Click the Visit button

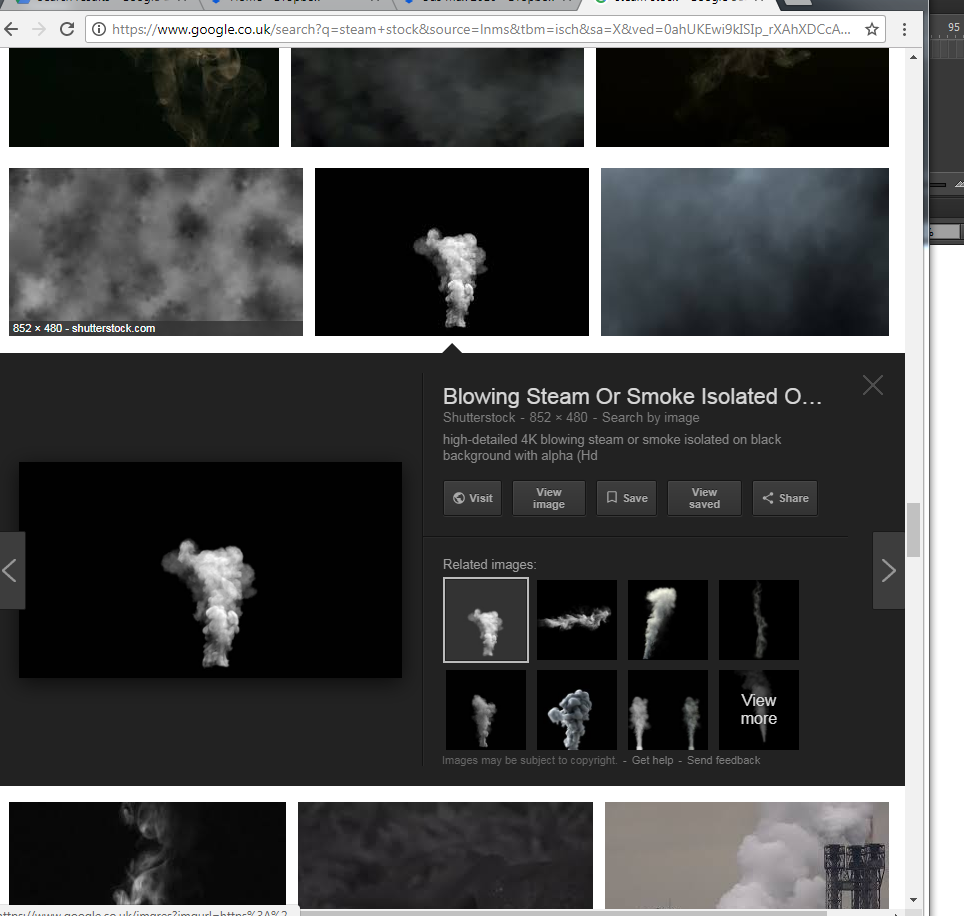click(472, 498)
